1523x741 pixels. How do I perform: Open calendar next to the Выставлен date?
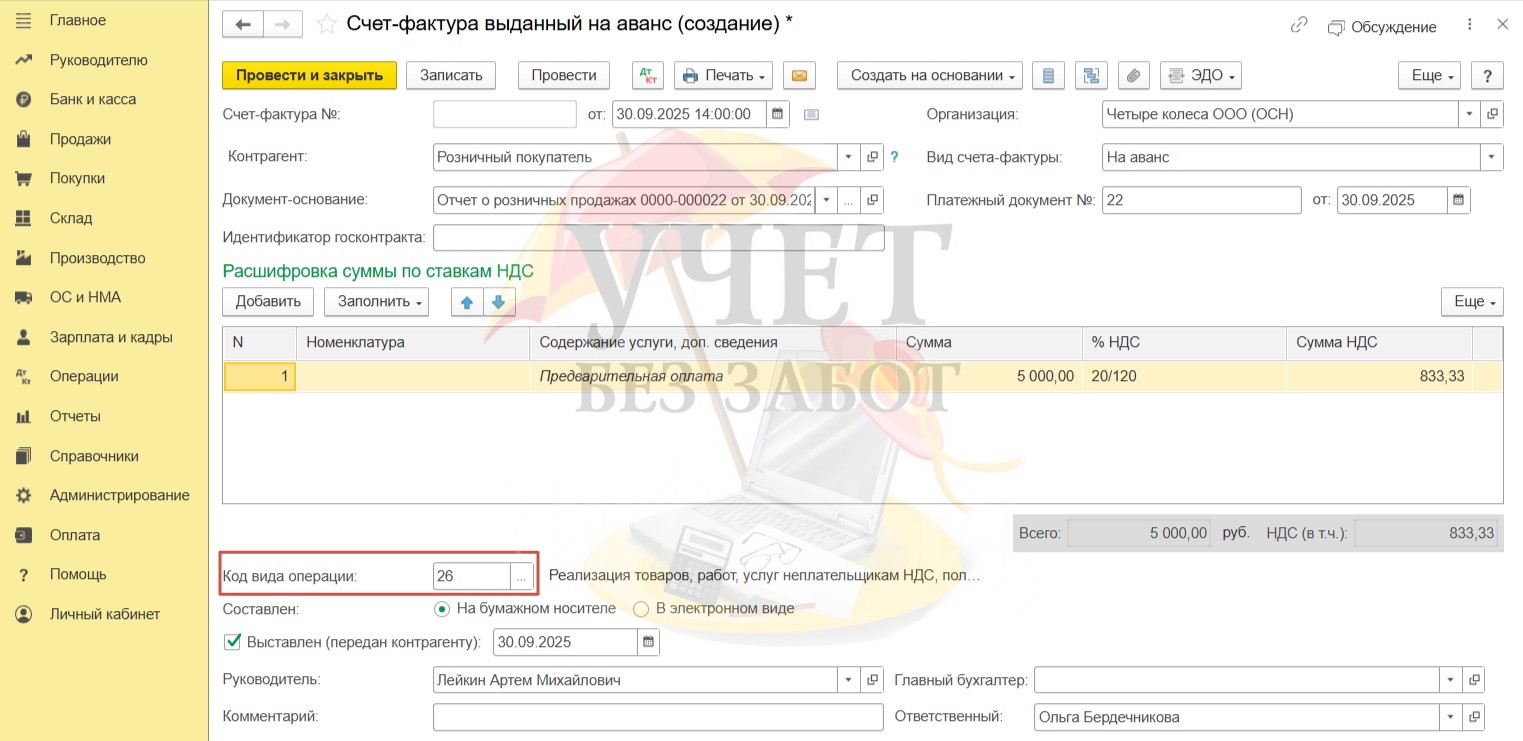(x=648, y=642)
